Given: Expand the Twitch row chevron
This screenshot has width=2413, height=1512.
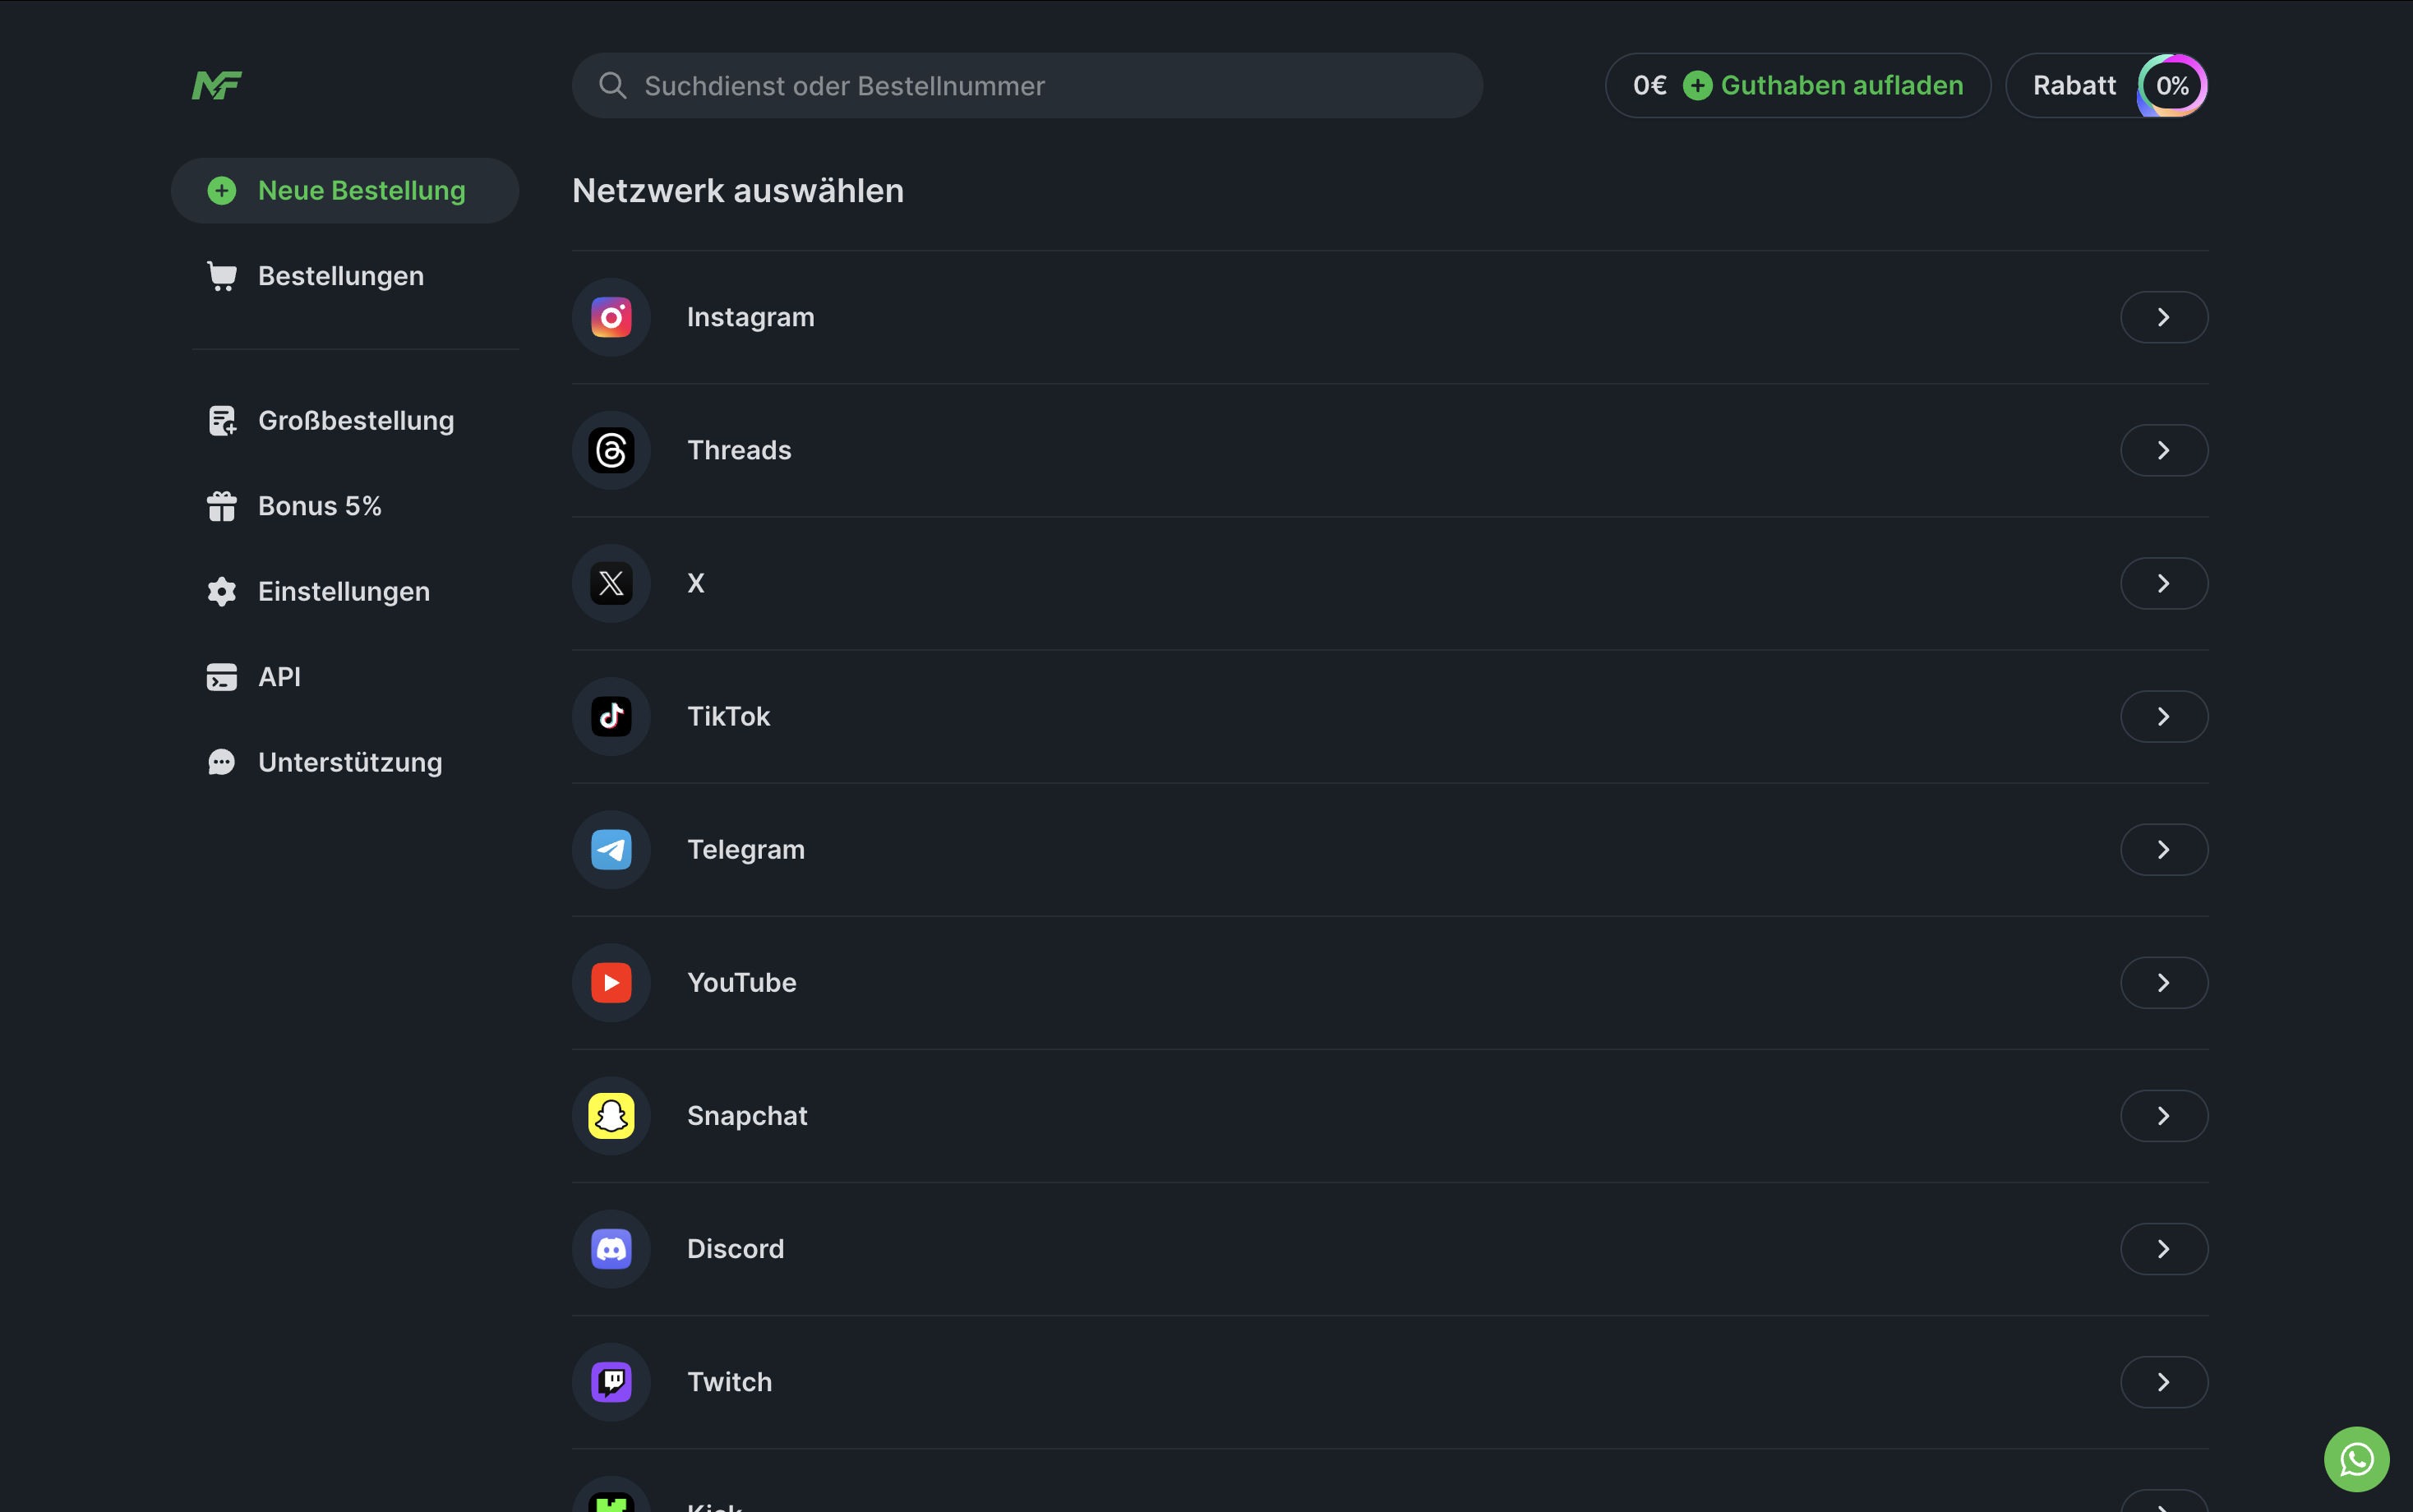Looking at the screenshot, I should point(2163,1381).
